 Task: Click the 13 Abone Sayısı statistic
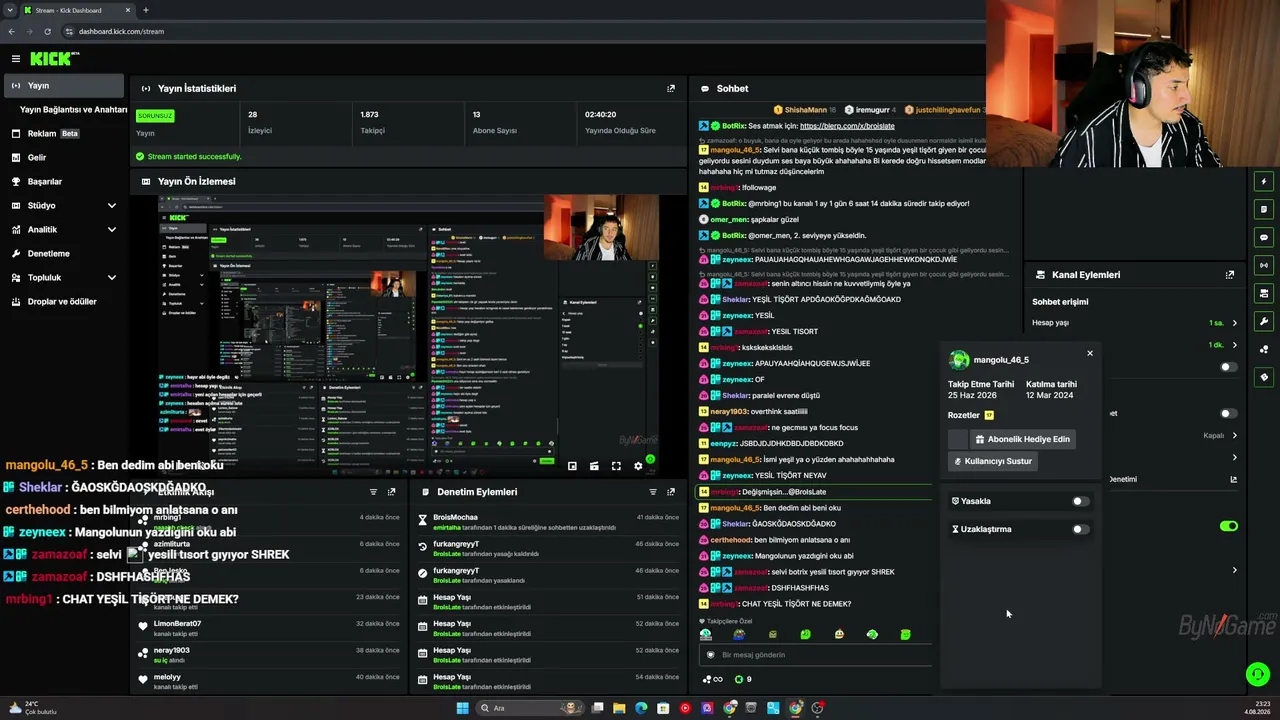(495, 122)
